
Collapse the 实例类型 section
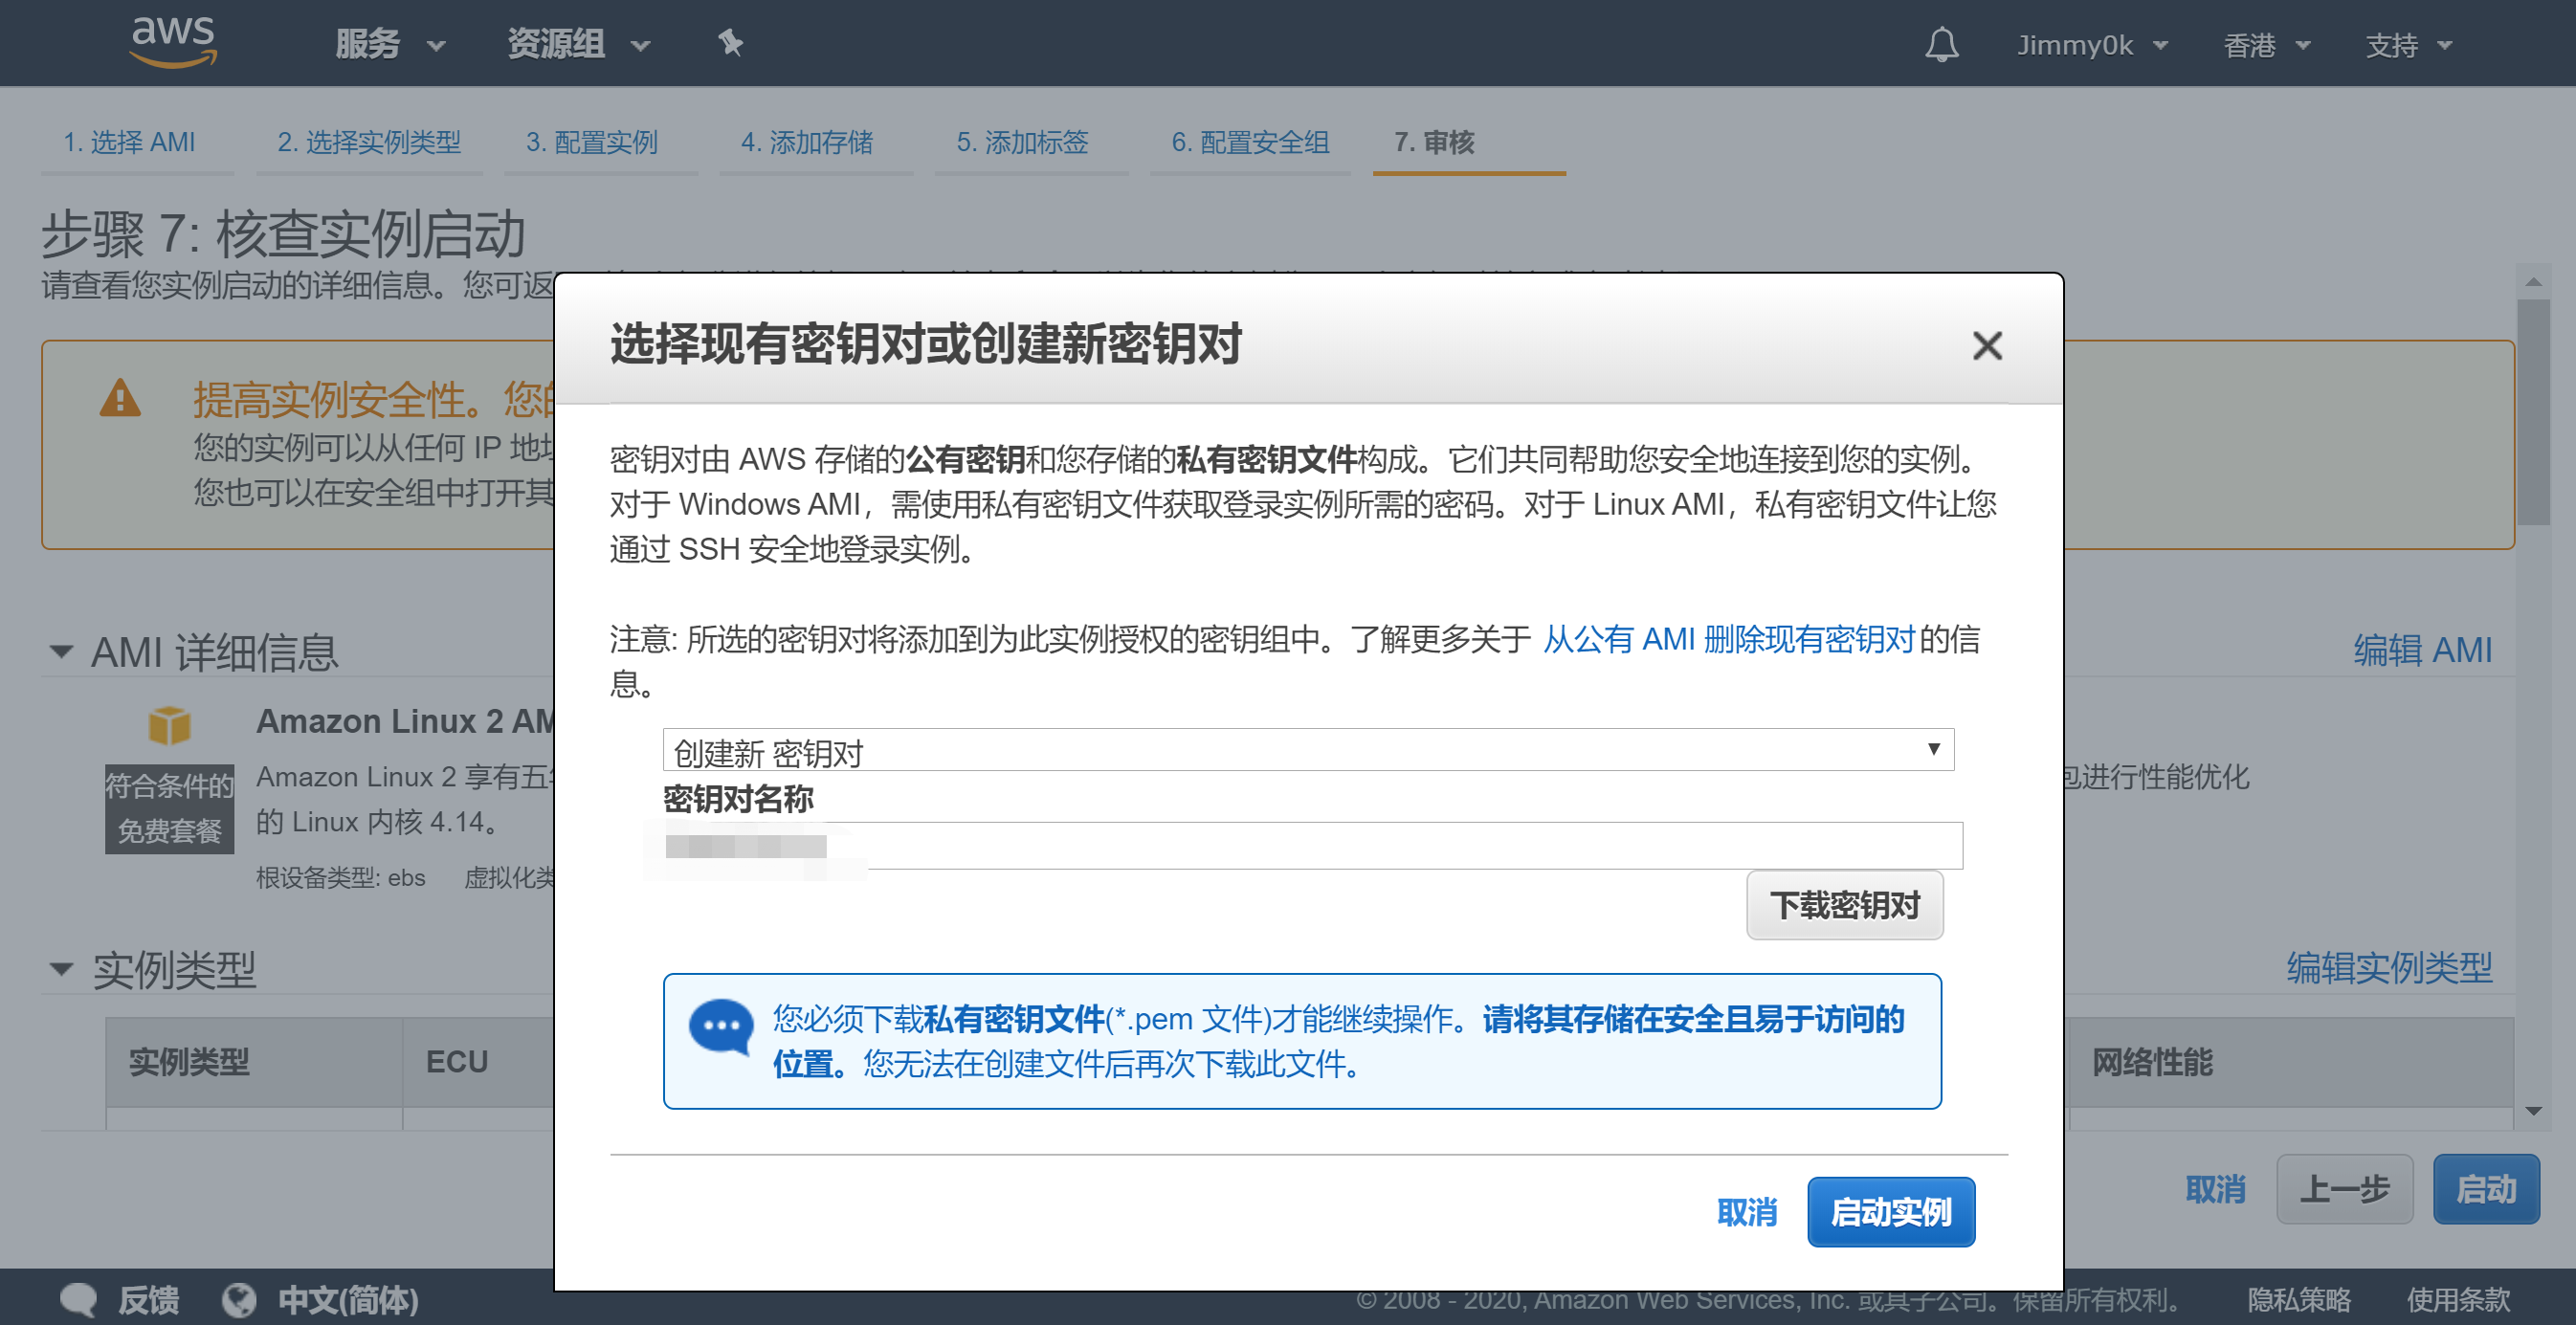pos(61,968)
